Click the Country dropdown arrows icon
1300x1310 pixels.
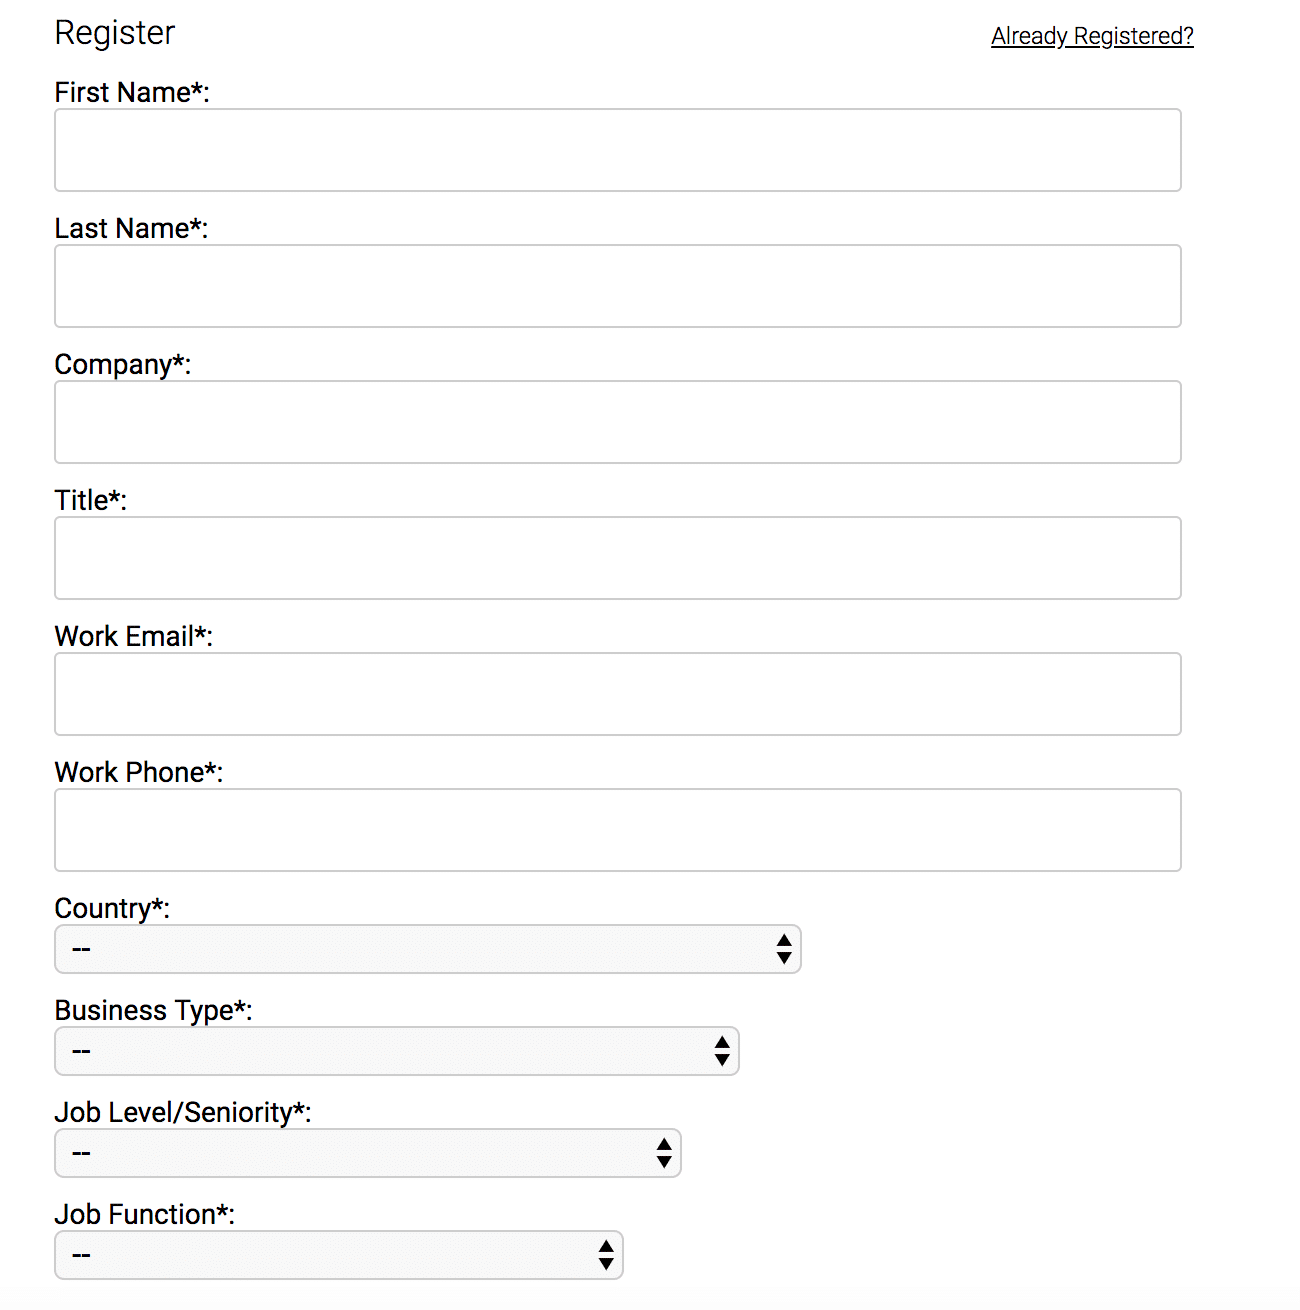784,949
